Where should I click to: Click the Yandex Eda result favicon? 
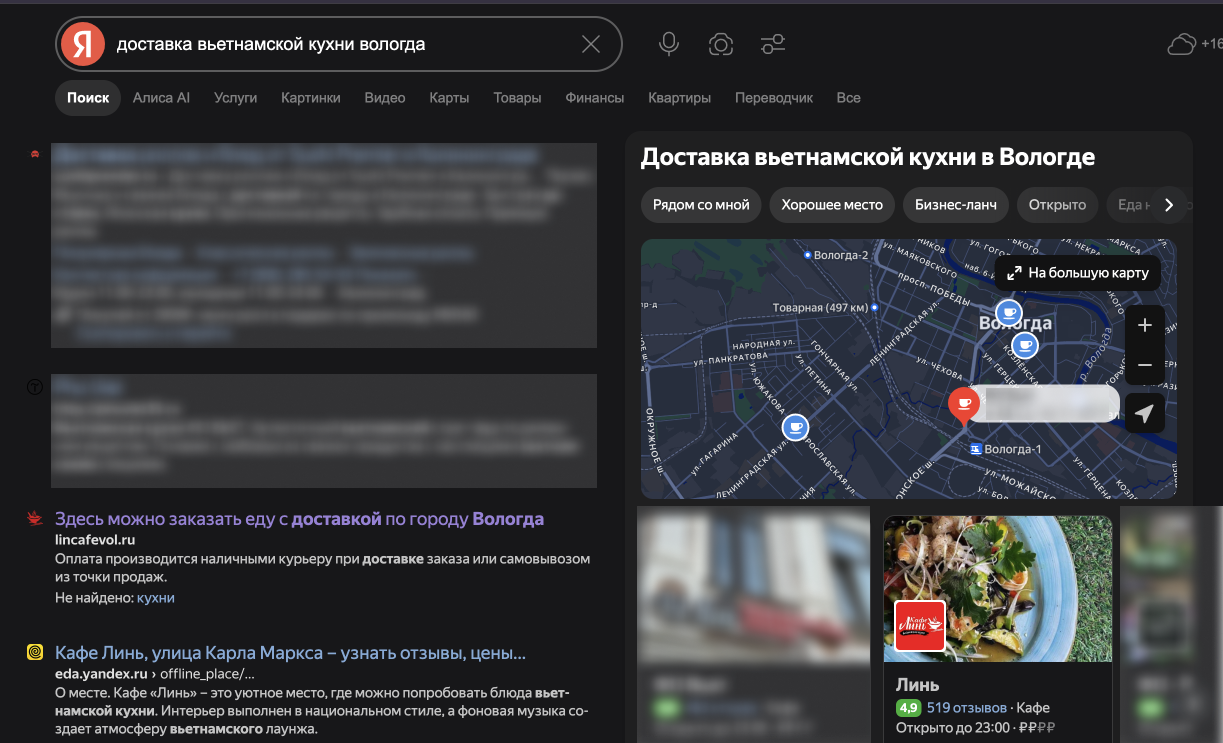tap(35, 653)
